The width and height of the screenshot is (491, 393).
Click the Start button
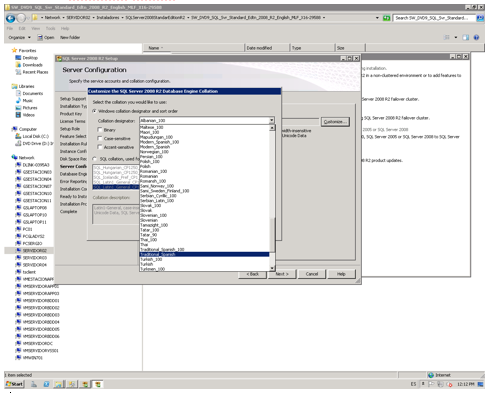14,384
